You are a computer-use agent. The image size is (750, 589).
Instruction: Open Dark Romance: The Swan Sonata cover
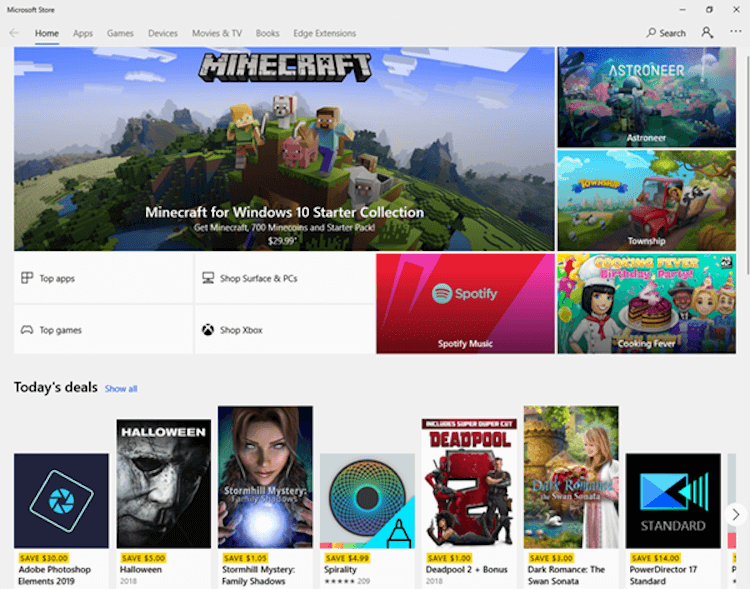(x=571, y=477)
